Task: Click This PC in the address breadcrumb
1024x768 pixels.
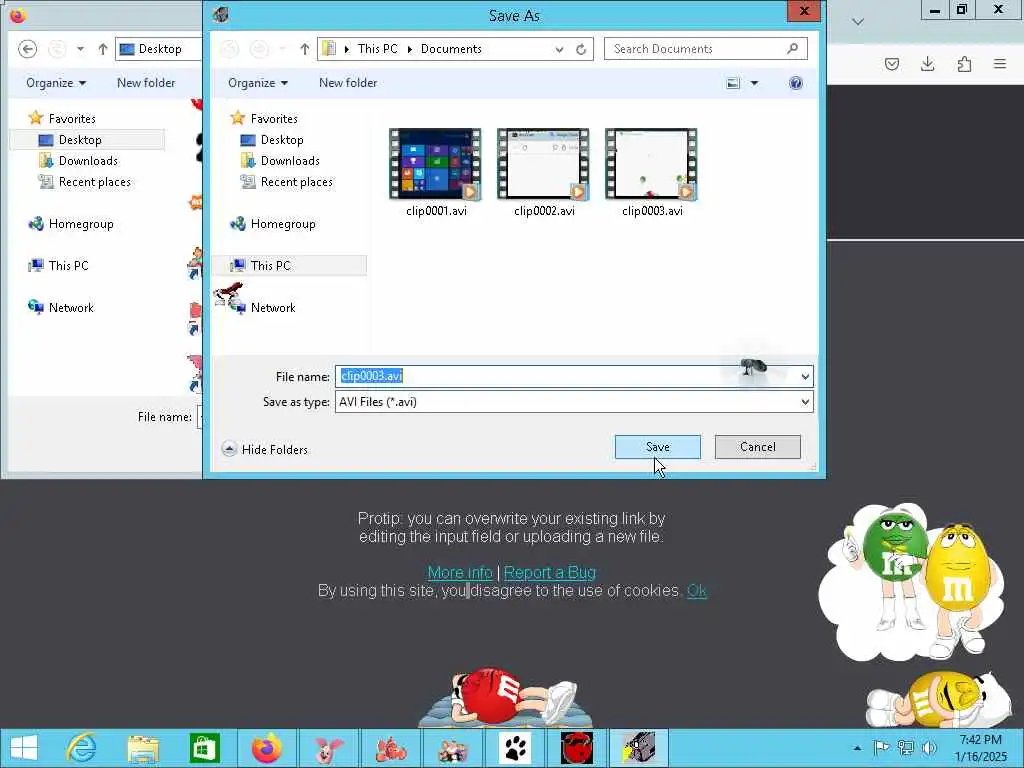Action: [377, 49]
